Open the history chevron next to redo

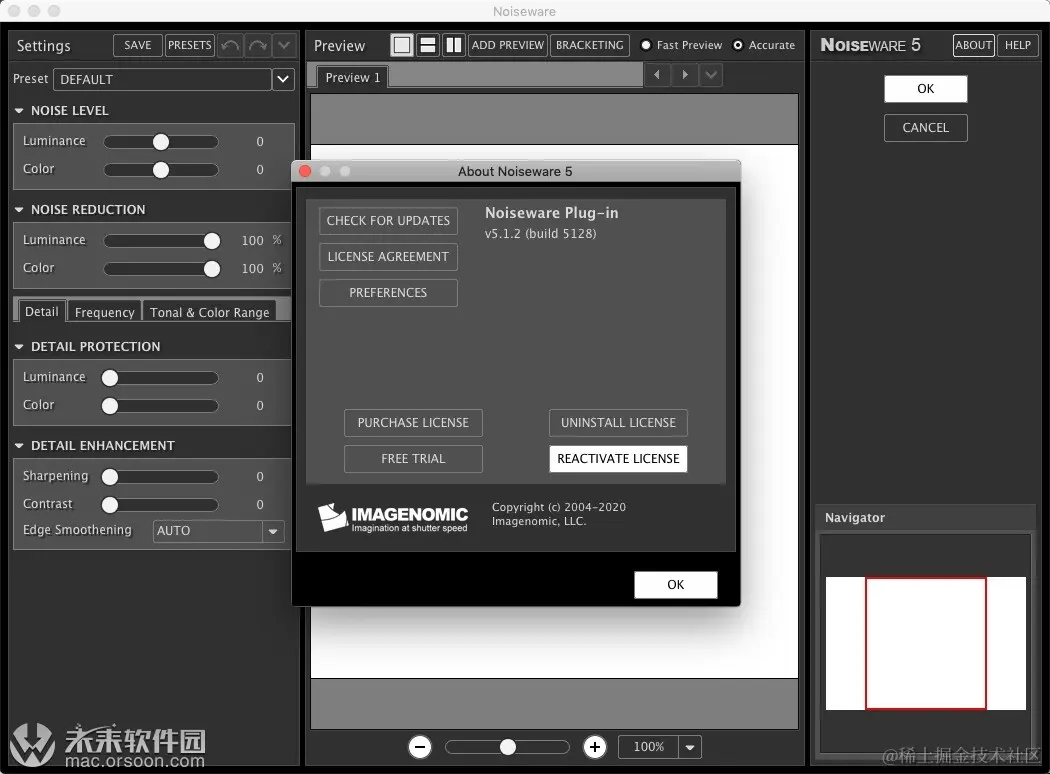point(284,46)
